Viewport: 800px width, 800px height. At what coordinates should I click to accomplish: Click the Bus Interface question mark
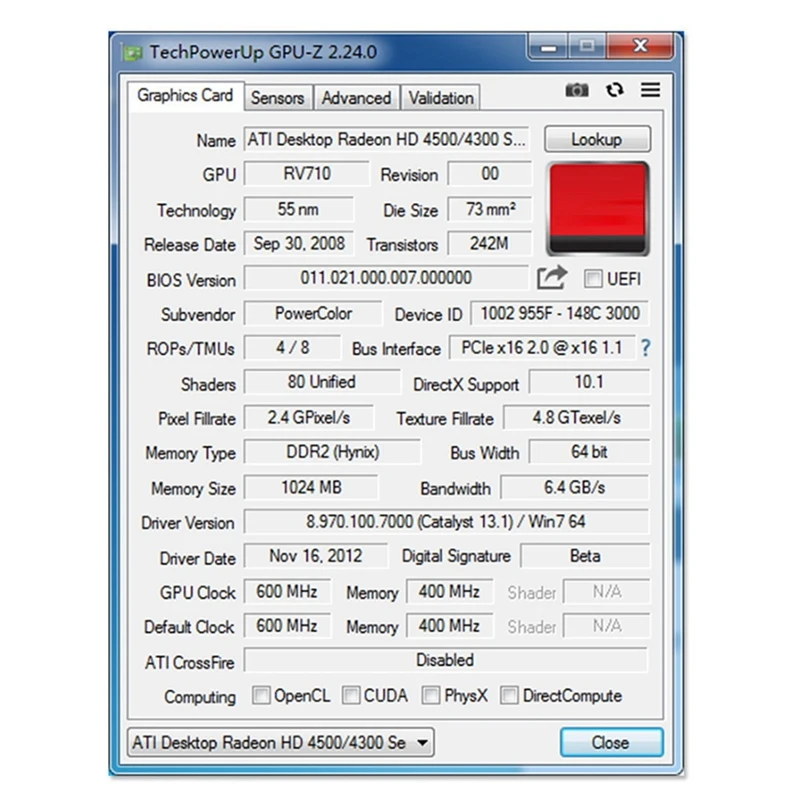[645, 348]
